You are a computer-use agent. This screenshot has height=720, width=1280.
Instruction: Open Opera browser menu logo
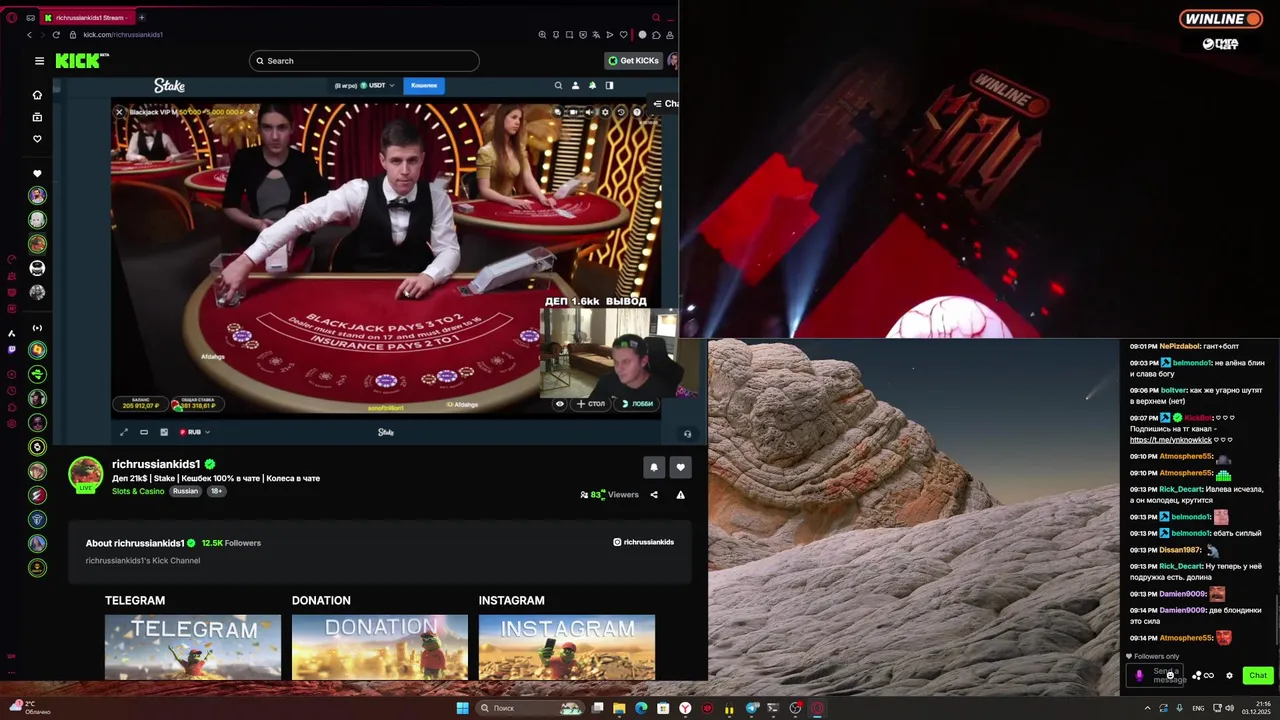(11, 17)
